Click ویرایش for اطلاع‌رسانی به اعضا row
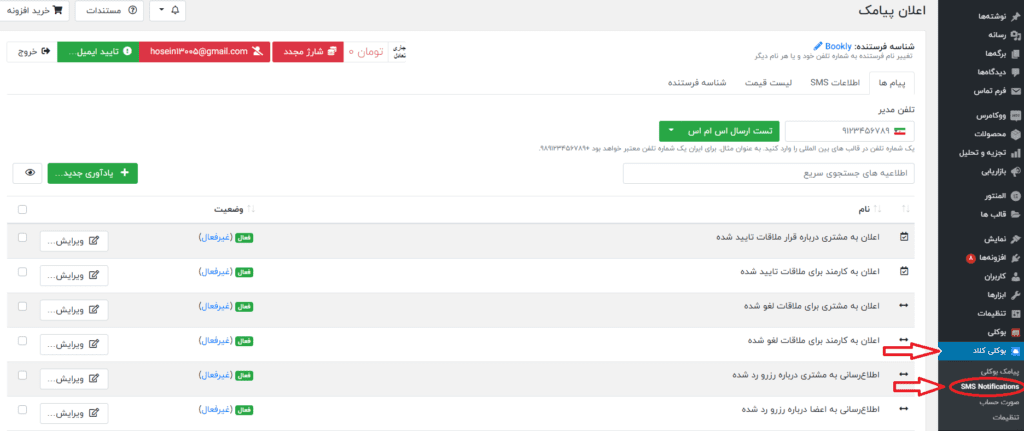This screenshot has width=1024, height=431. click(74, 412)
